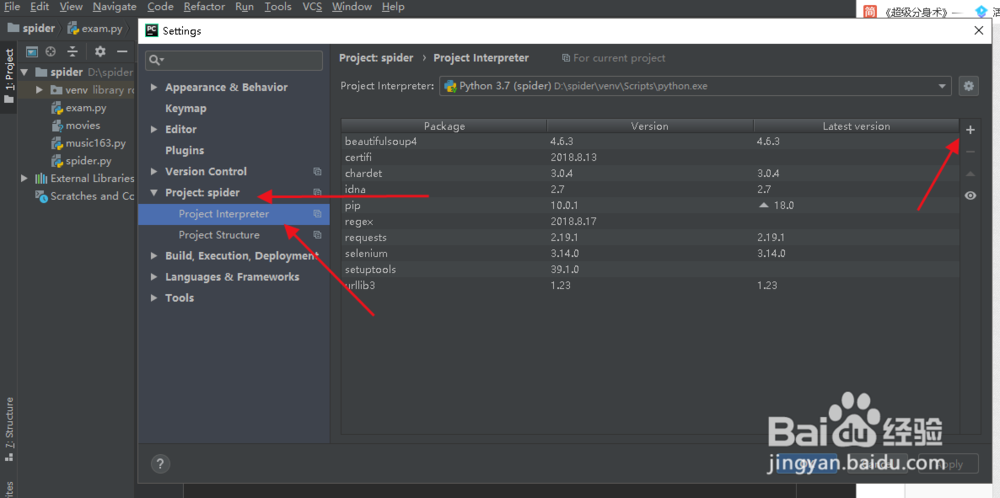Select music163.py in the project tree

(89, 143)
